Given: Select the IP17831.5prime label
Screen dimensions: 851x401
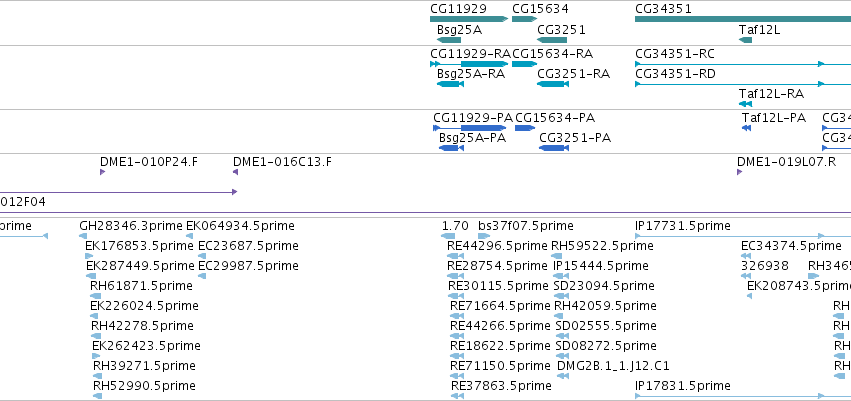Looking at the screenshot, I should [683, 386].
